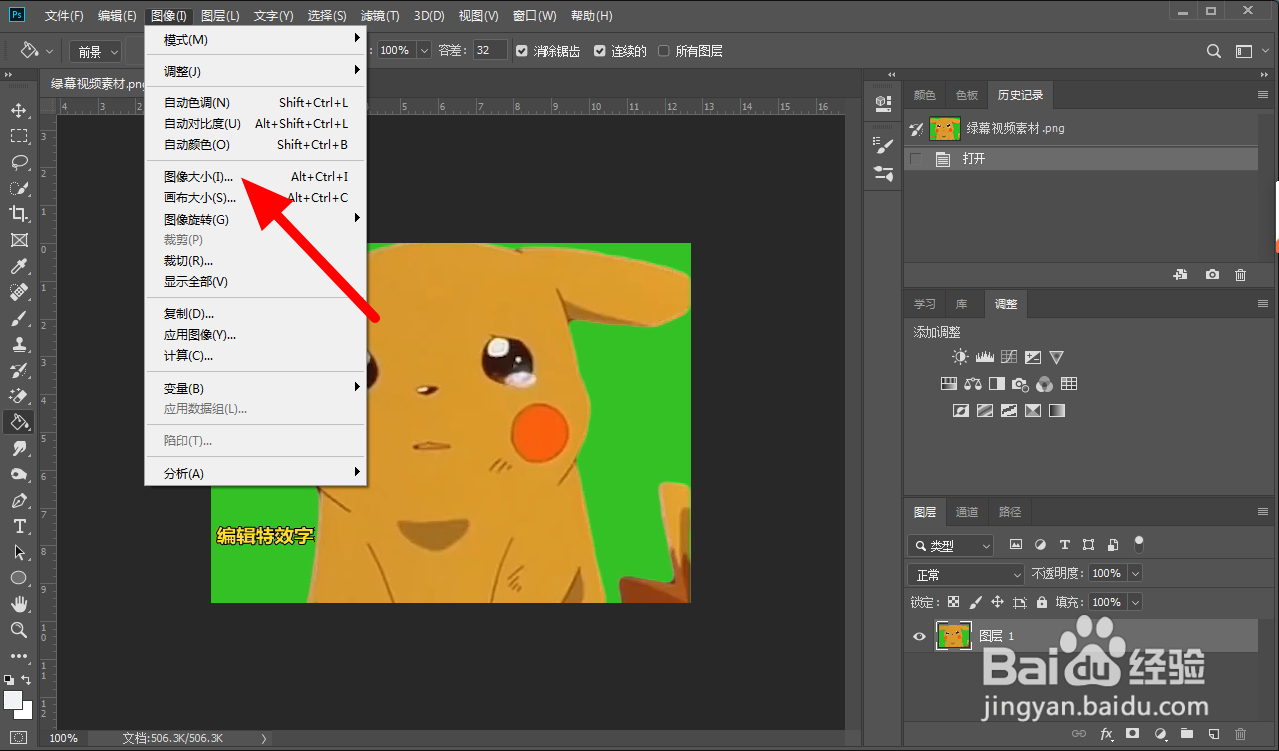Choose 应用图像(Y)... menu entry

pos(256,335)
